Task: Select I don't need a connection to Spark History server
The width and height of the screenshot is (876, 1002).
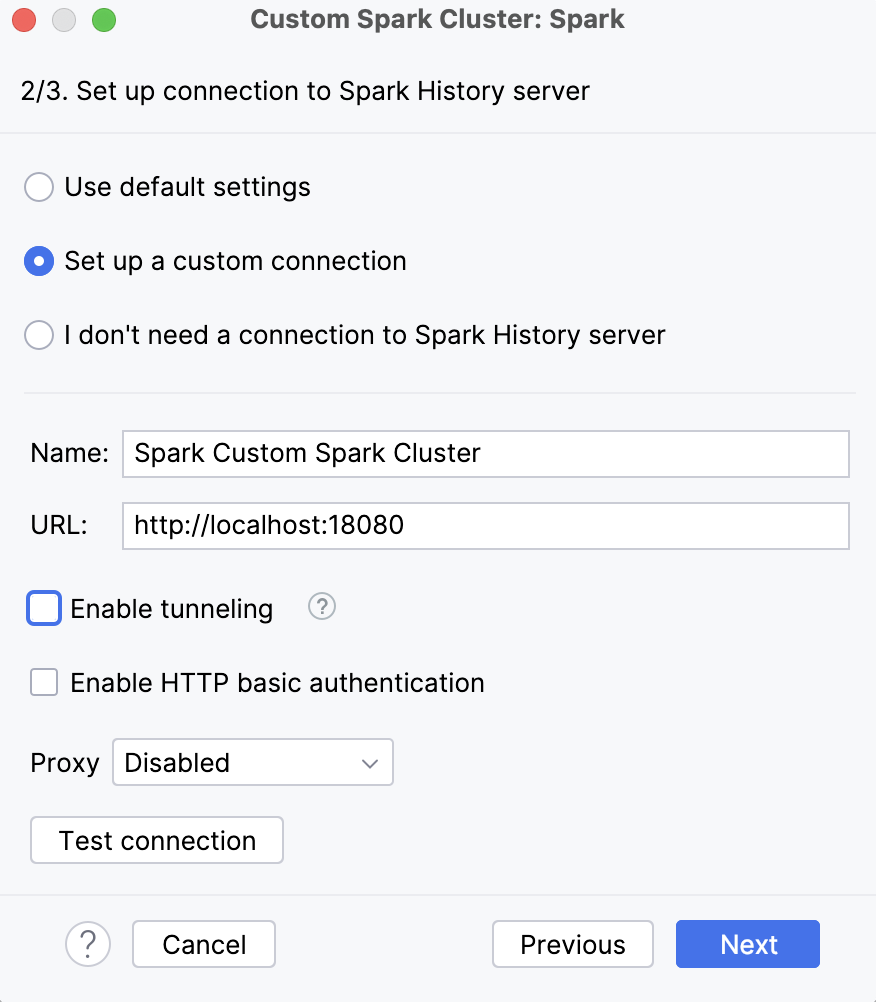Action: 38,335
